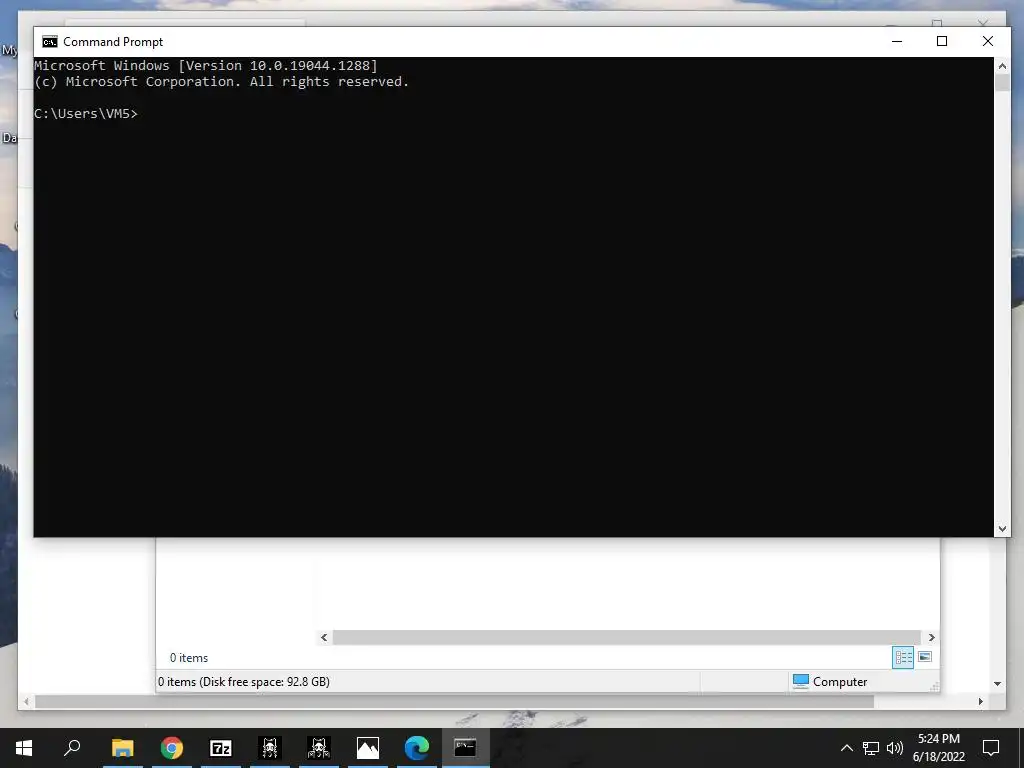Open the Photos app in the taskbar
This screenshot has height=768, width=1024.
coord(368,748)
